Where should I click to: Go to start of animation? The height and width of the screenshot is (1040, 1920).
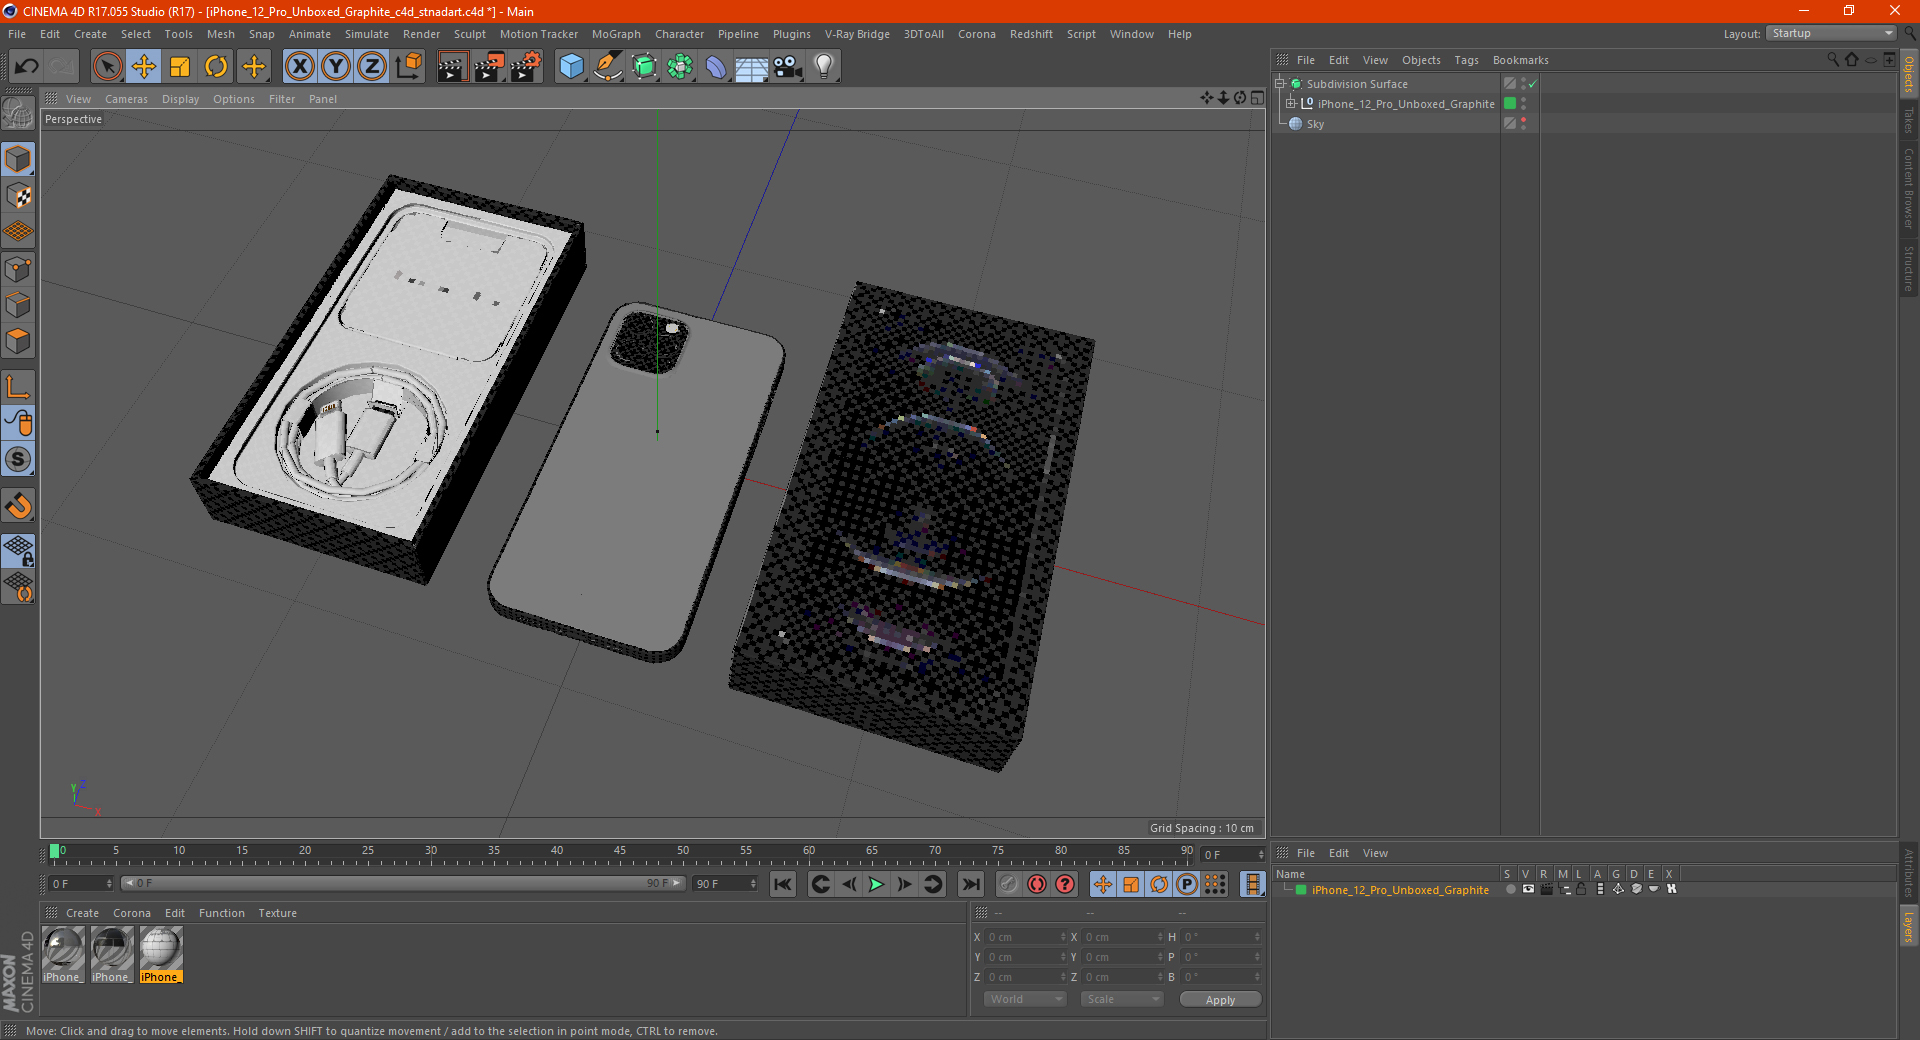783,884
